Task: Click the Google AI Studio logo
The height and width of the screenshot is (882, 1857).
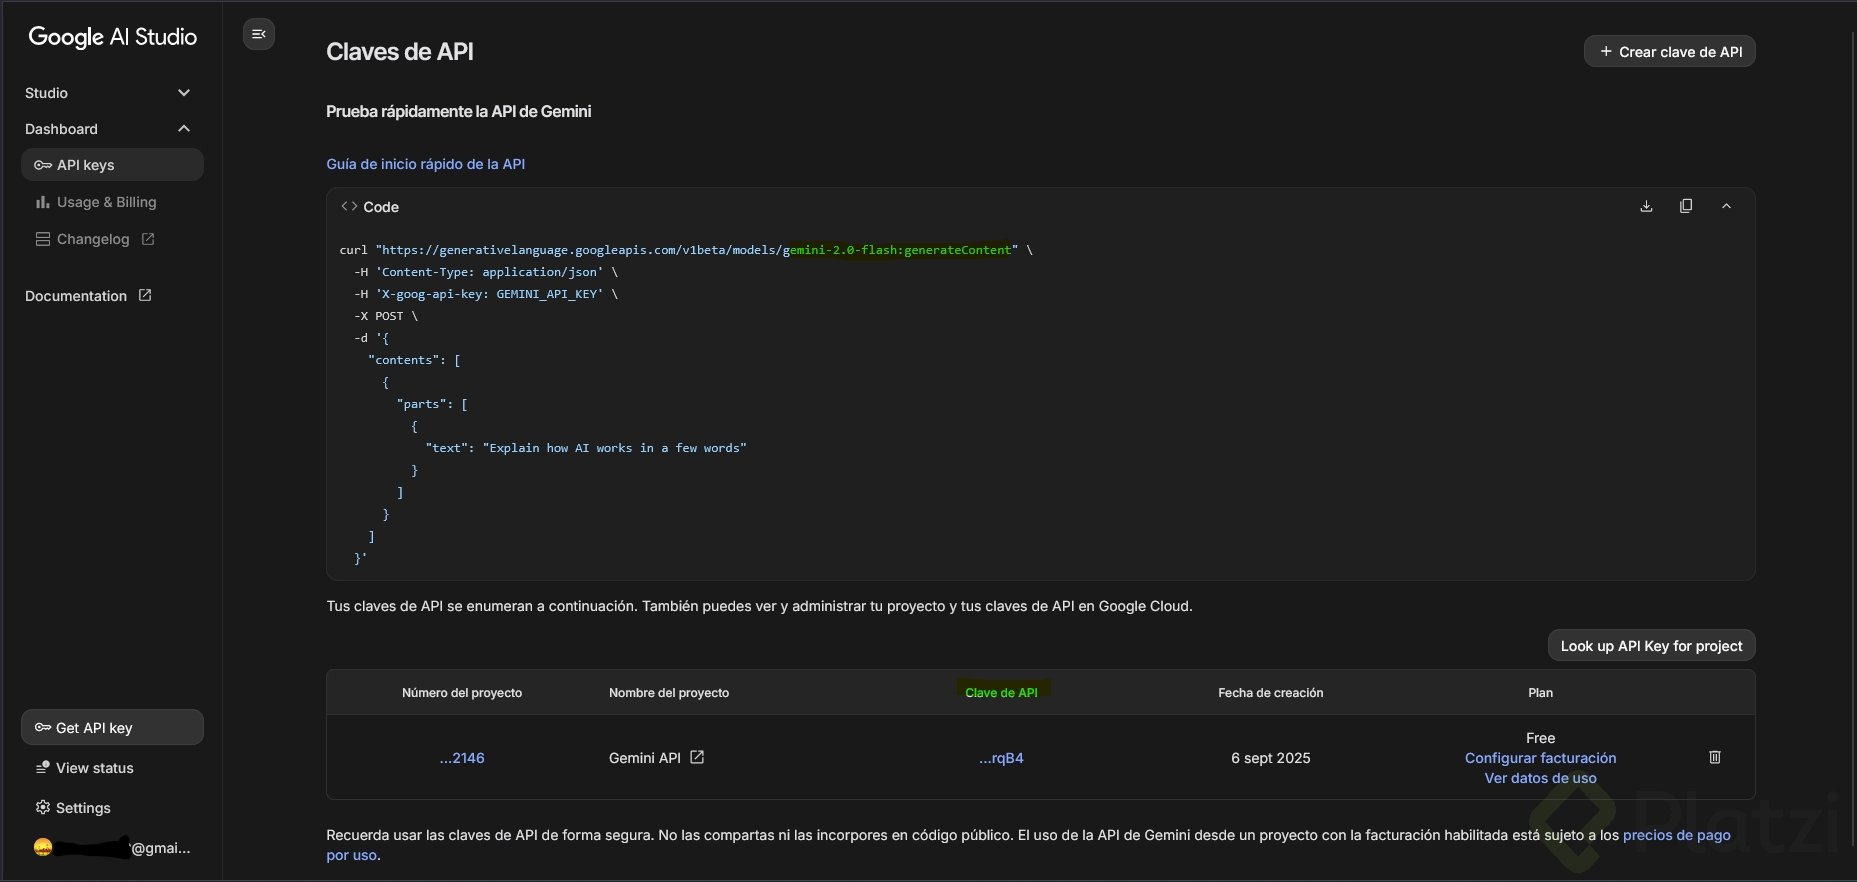Action: (113, 37)
